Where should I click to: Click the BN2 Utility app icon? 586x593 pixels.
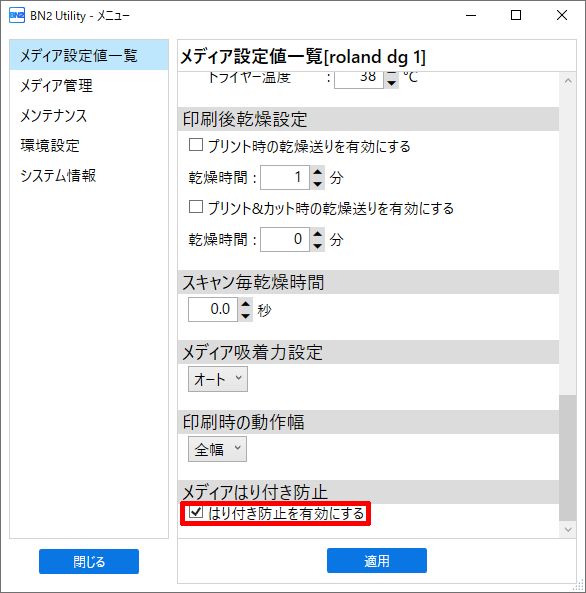17,16
